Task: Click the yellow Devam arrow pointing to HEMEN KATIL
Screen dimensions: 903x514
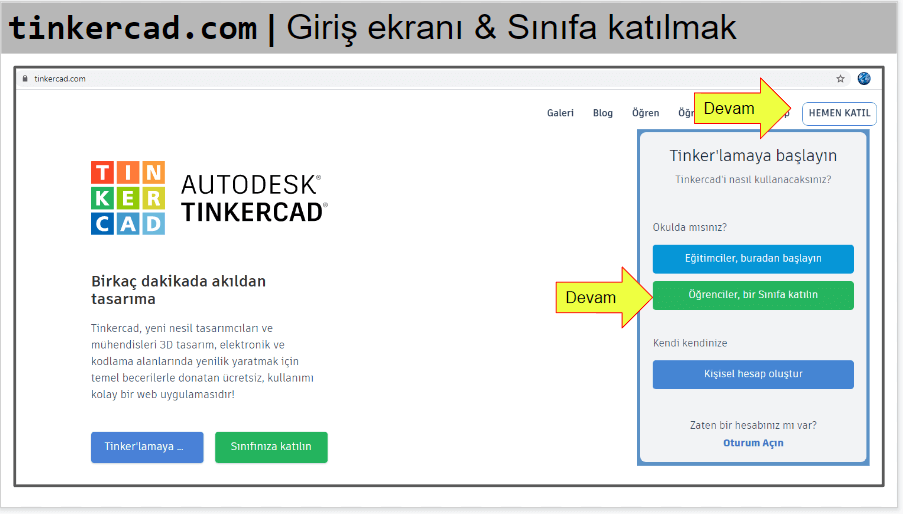Action: point(745,108)
